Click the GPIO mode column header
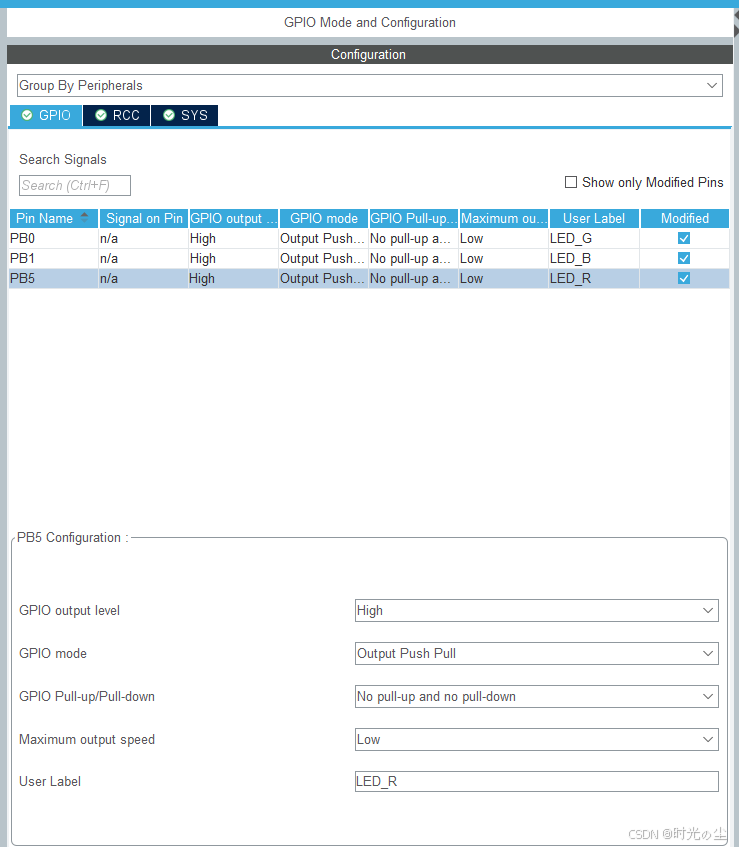 pyautogui.click(x=324, y=218)
